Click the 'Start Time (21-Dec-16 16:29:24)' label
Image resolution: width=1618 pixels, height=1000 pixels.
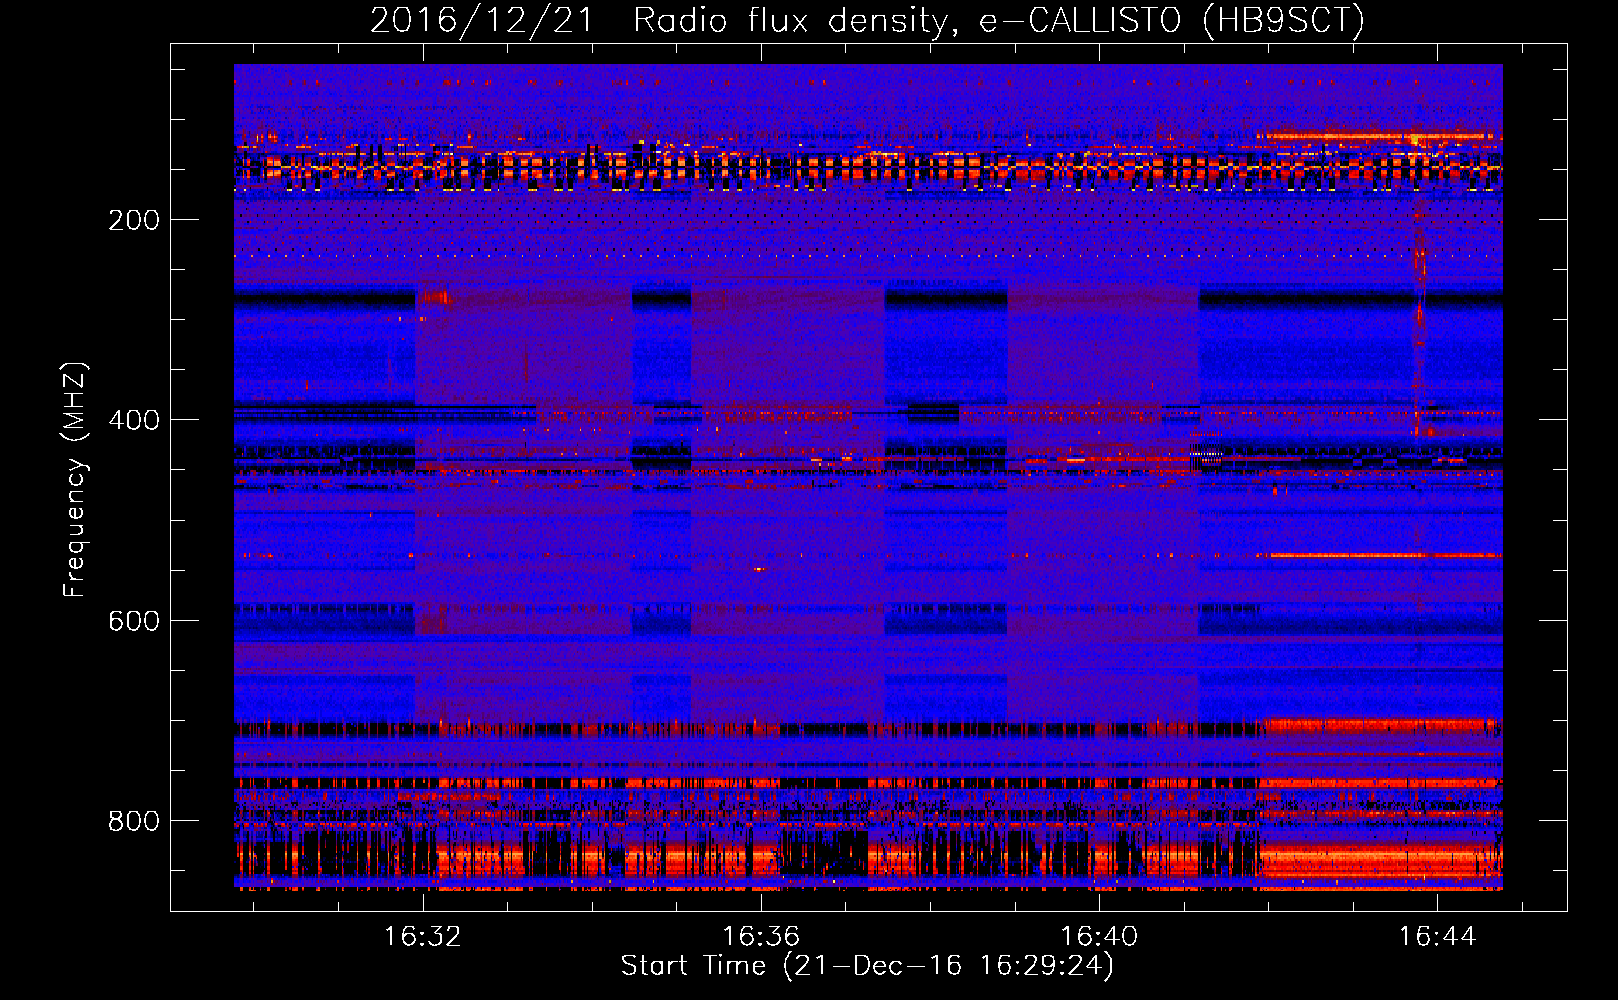tap(867, 966)
